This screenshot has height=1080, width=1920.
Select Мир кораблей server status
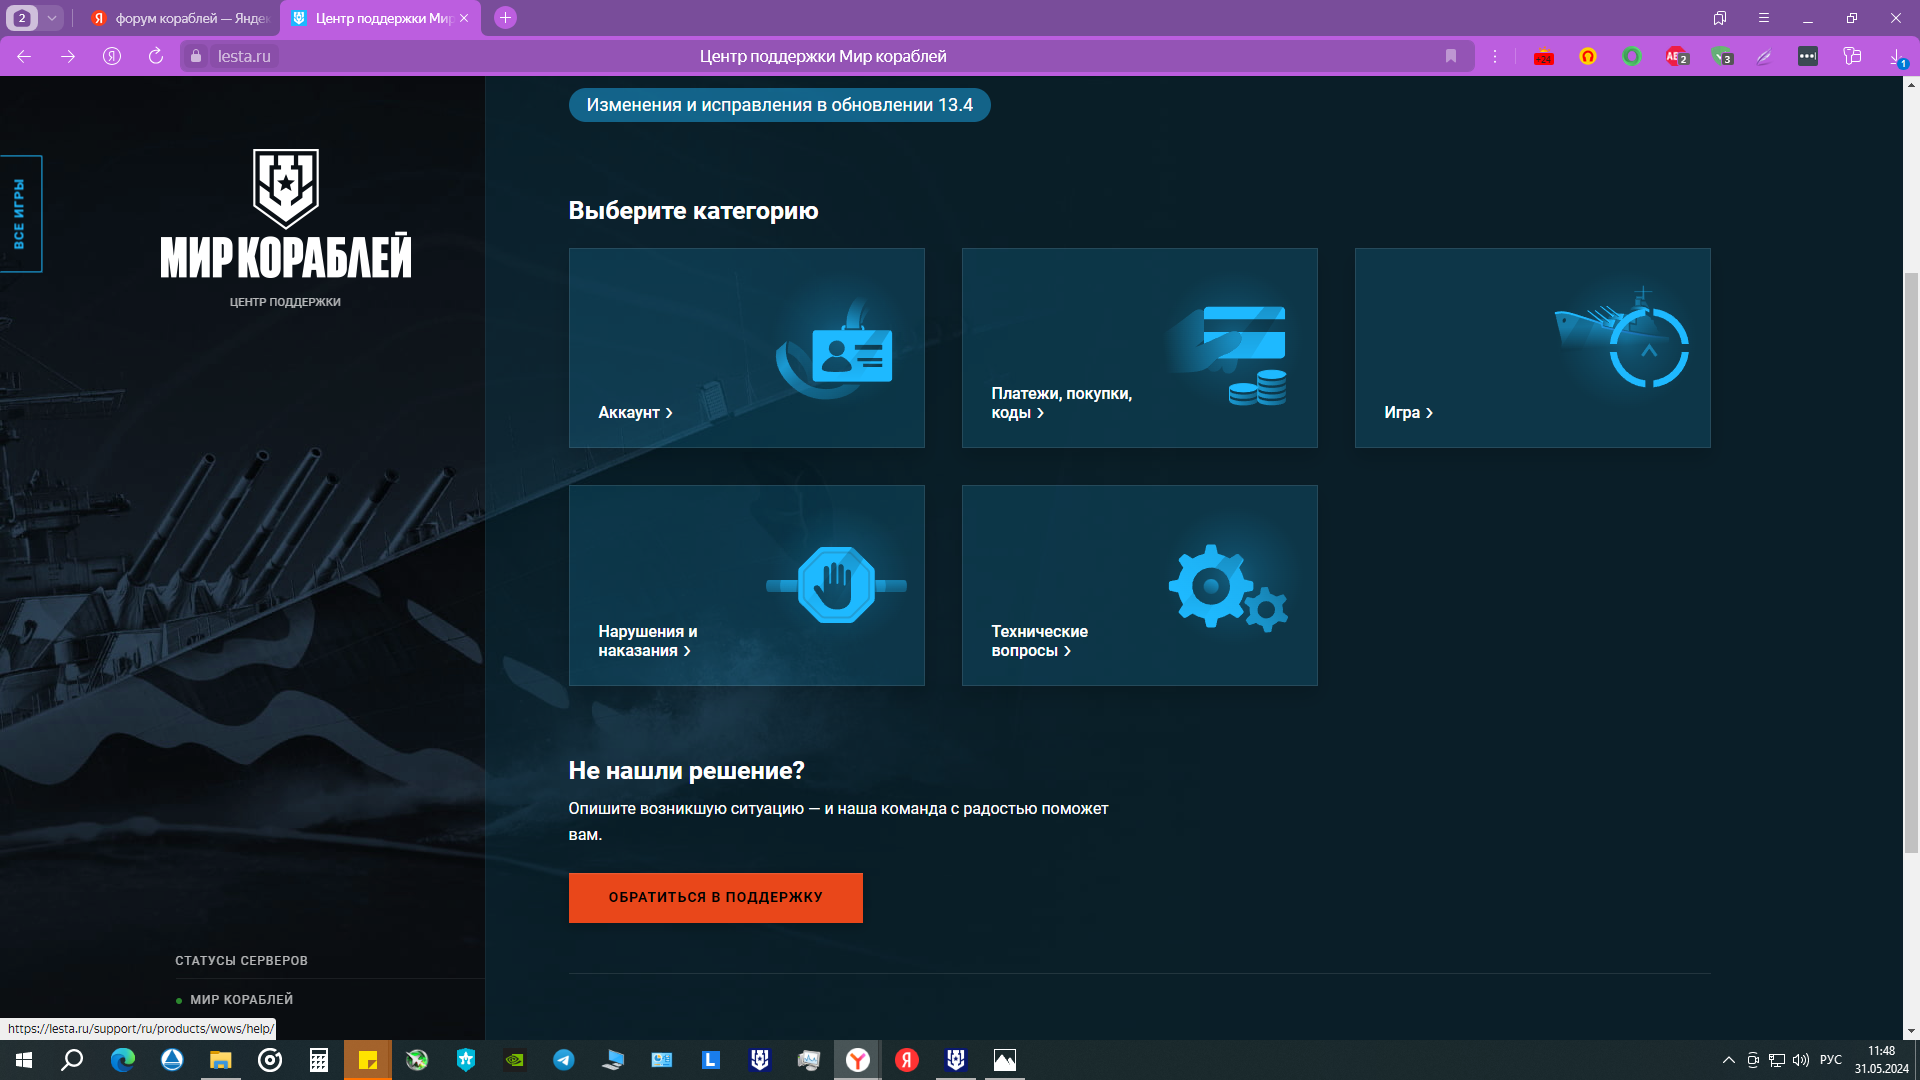[x=241, y=999]
